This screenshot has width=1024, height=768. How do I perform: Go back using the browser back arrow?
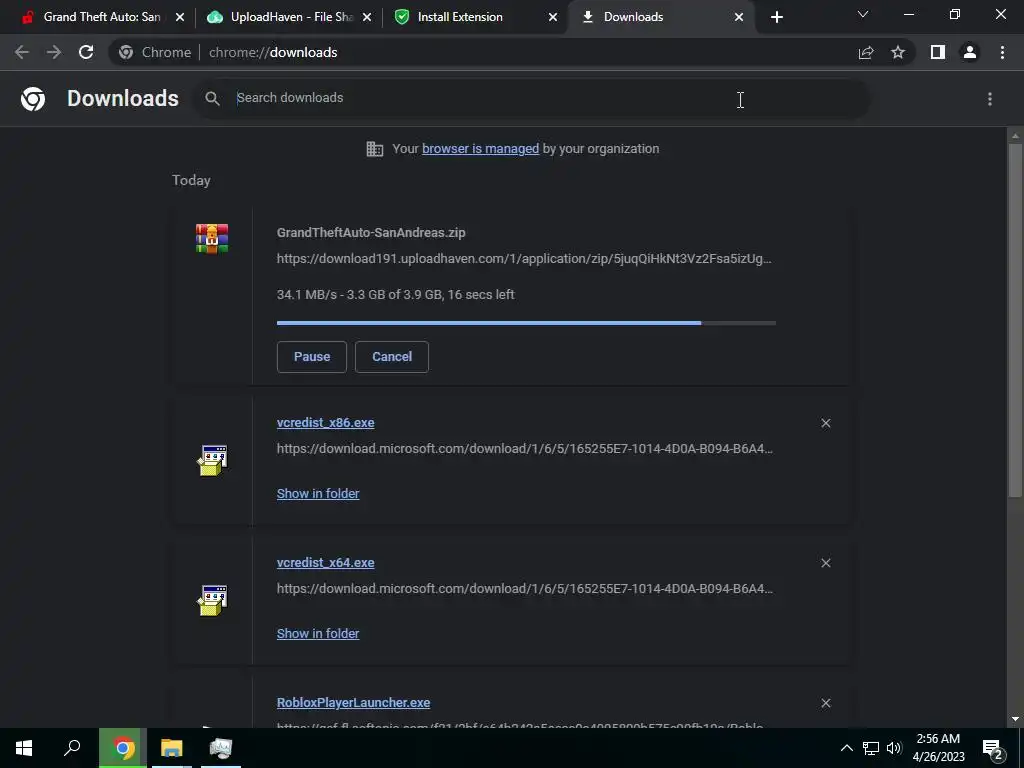(22, 52)
